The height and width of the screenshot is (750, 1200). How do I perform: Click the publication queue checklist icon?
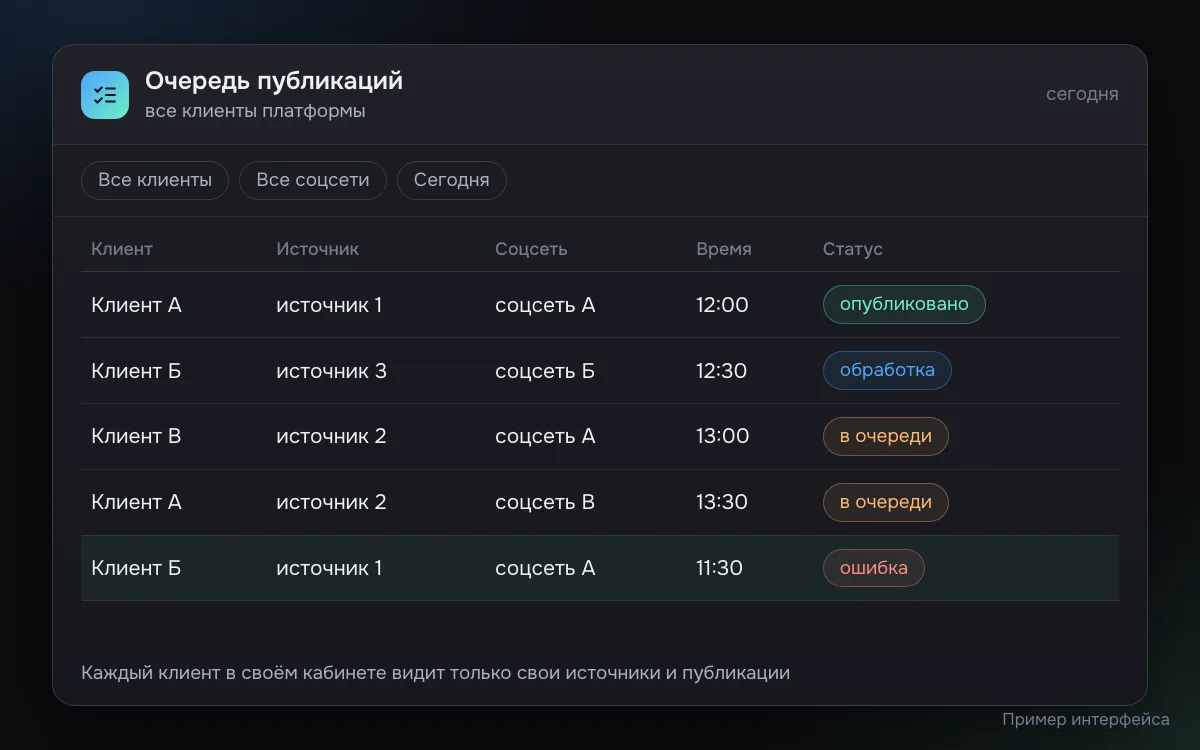105,95
